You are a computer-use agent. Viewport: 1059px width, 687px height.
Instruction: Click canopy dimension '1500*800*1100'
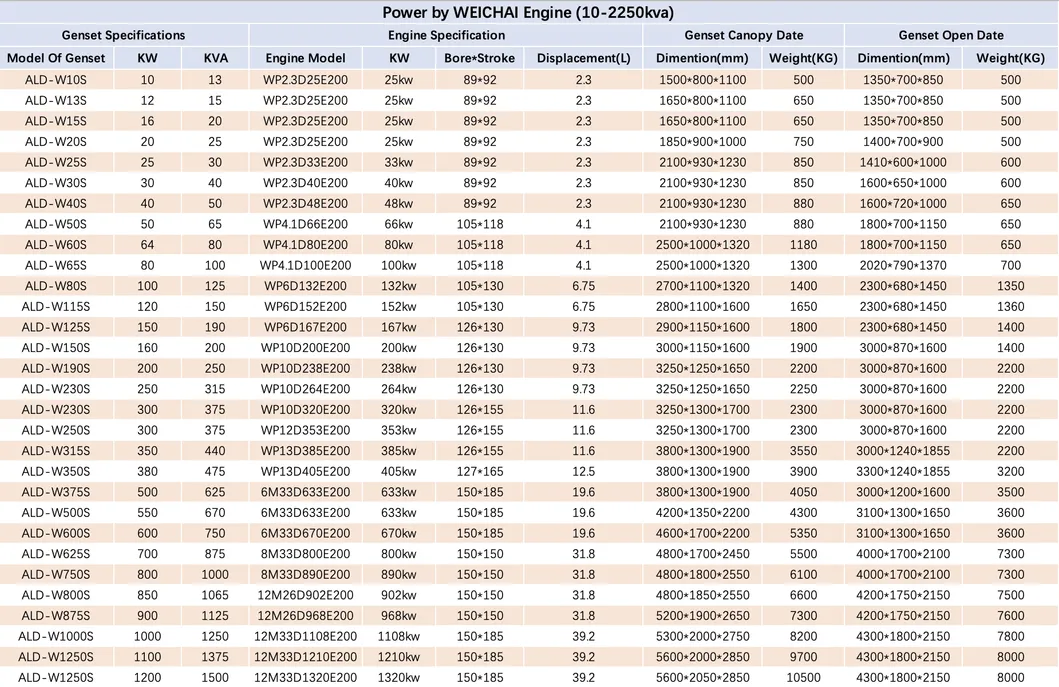click(x=702, y=80)
